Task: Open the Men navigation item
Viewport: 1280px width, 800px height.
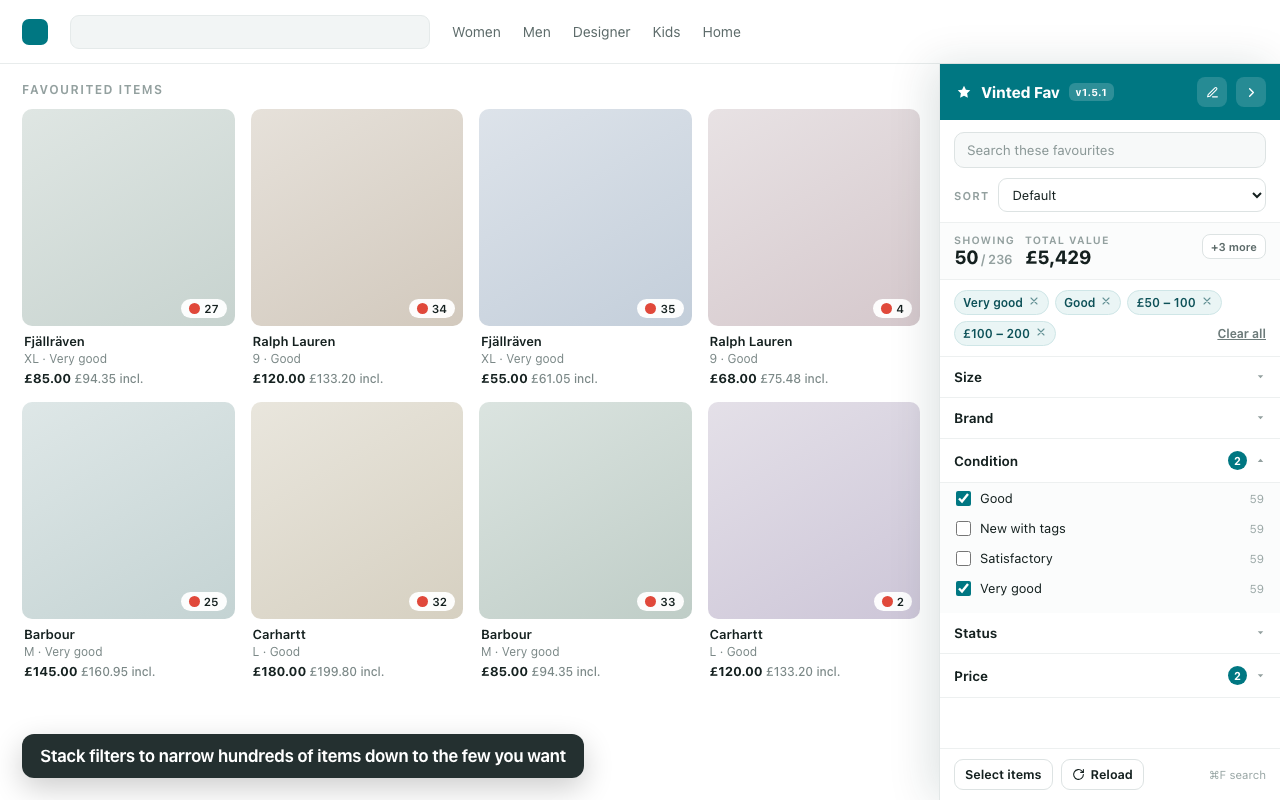Action: 537,32
